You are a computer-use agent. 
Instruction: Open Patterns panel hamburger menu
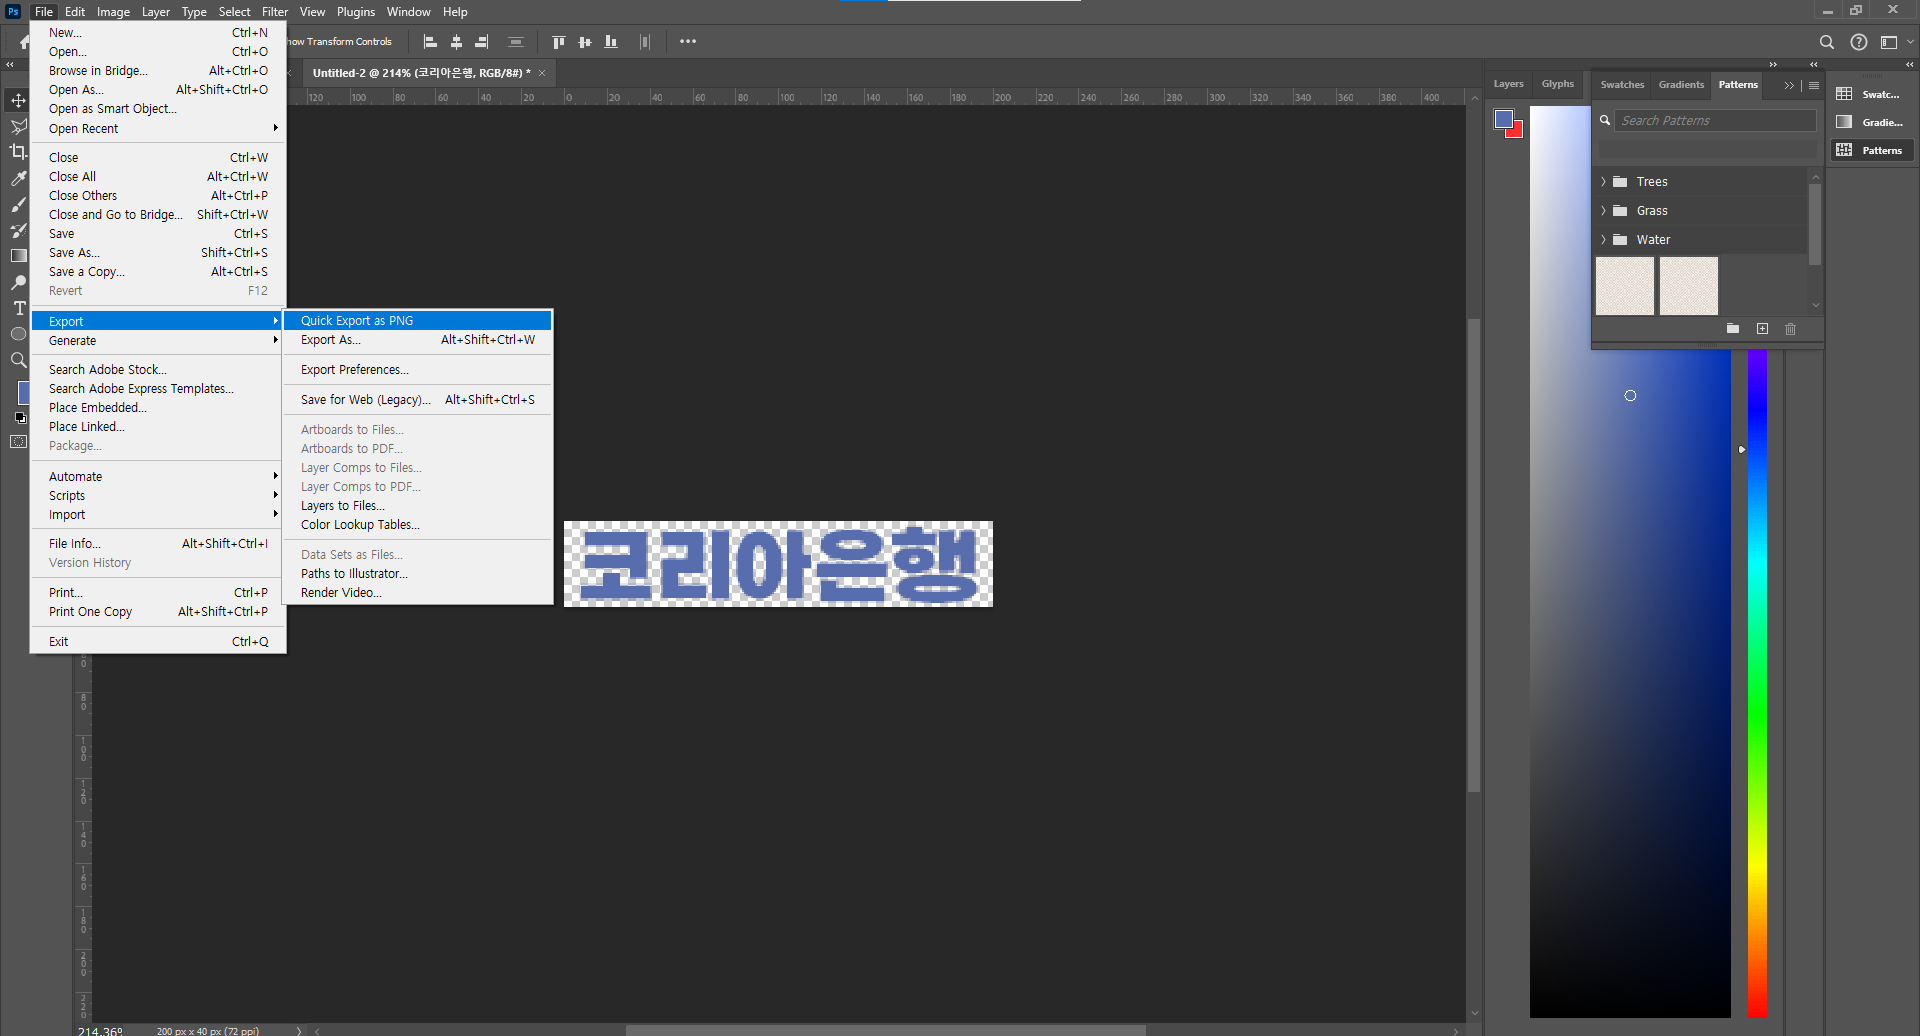pyautogui.click(x=1814, y=85)
